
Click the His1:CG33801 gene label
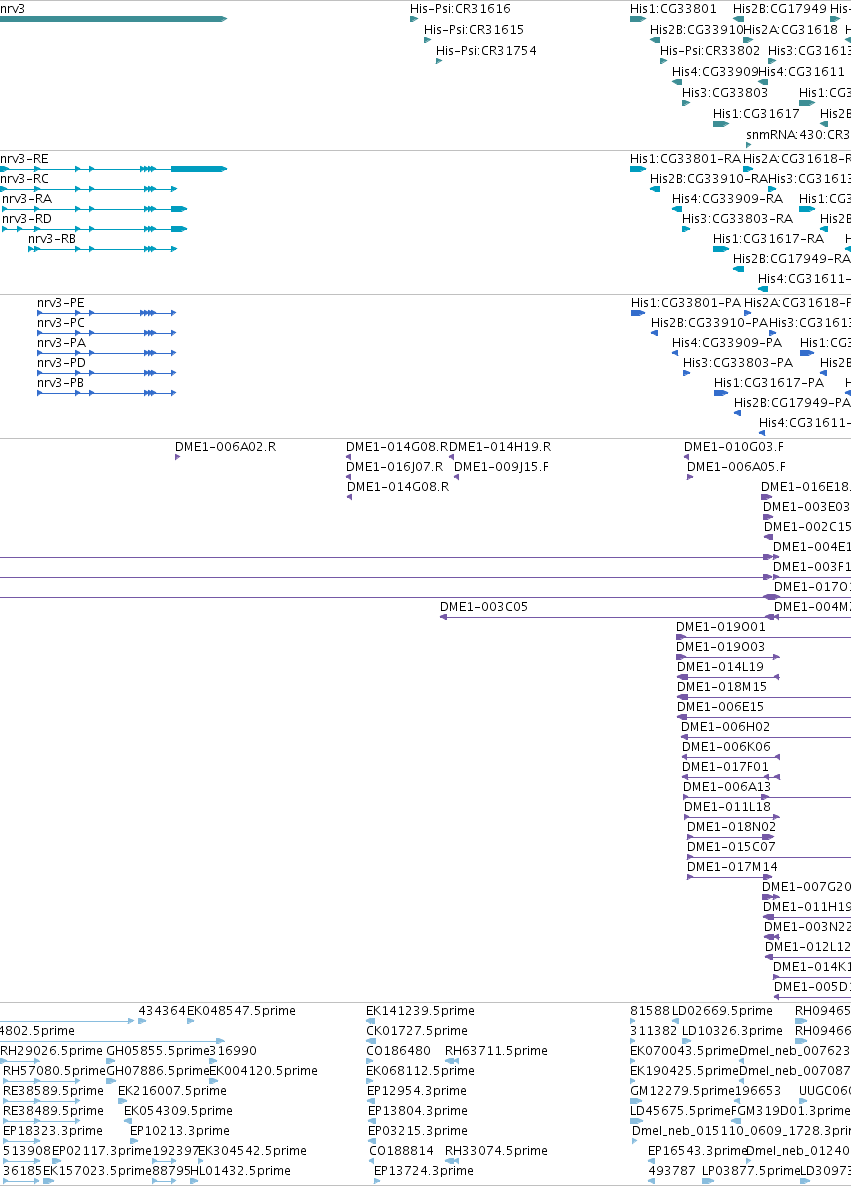coord(673,9)
